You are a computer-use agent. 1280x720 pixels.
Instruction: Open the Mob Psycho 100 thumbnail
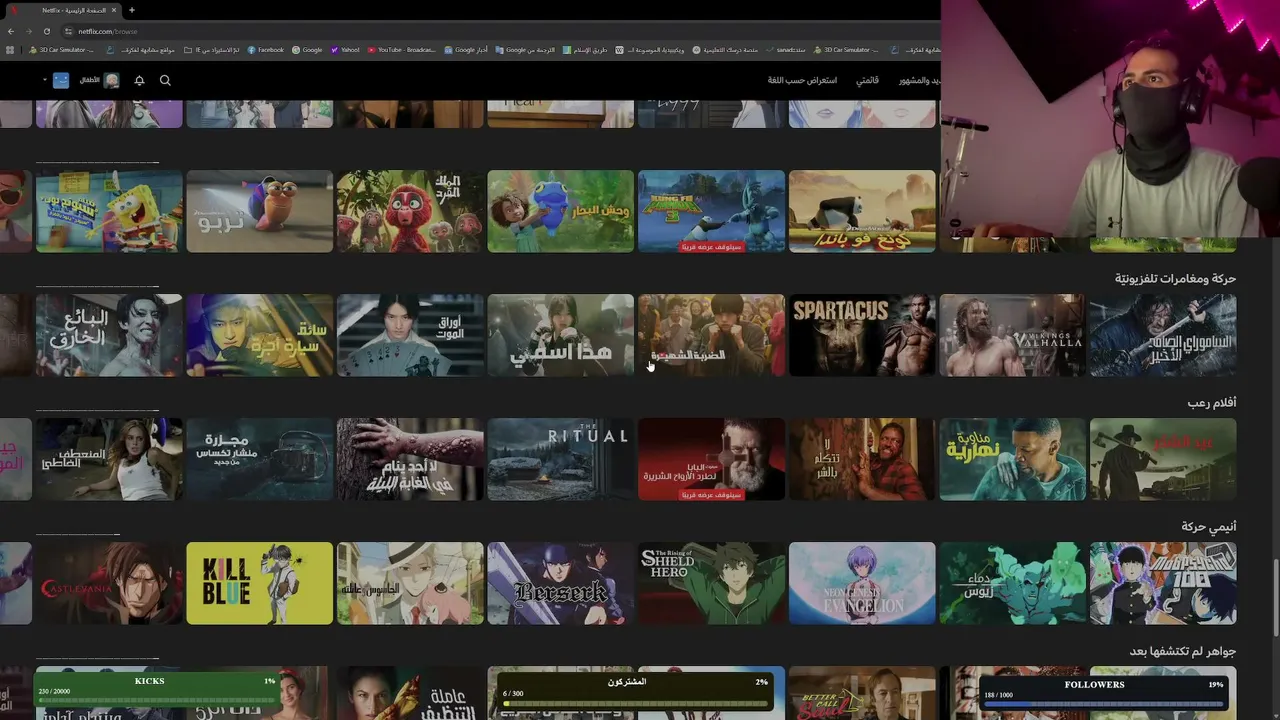click(1163, 583)
